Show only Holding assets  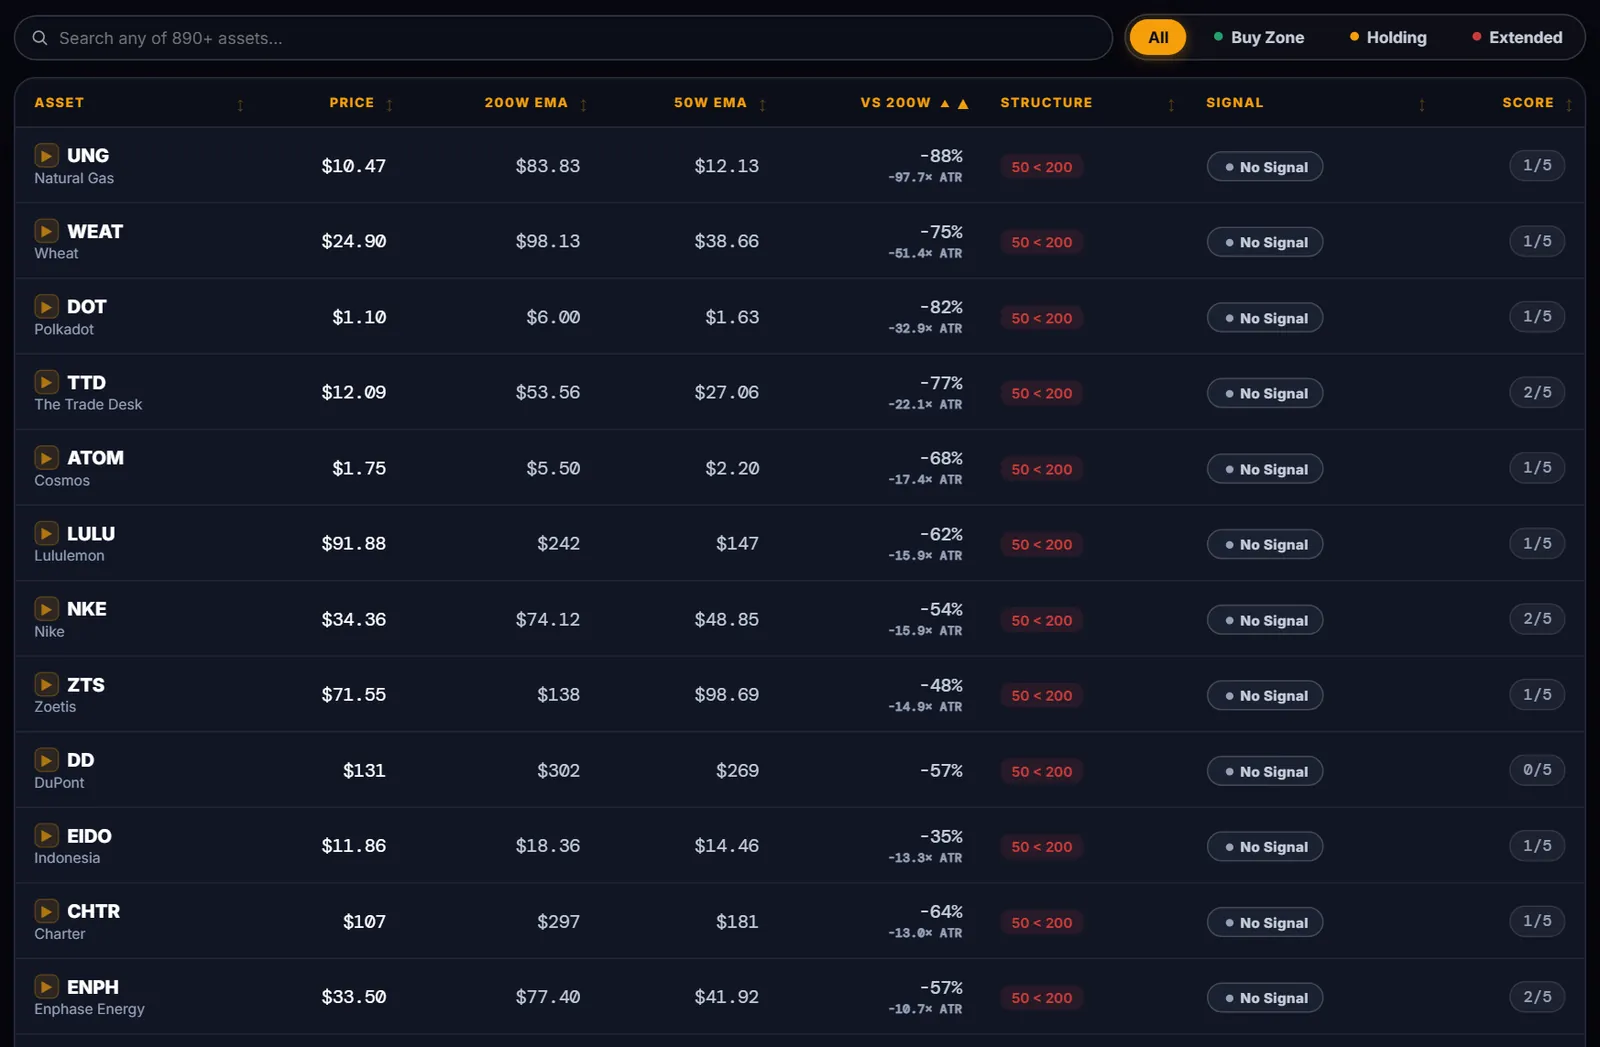(1388, 37)
